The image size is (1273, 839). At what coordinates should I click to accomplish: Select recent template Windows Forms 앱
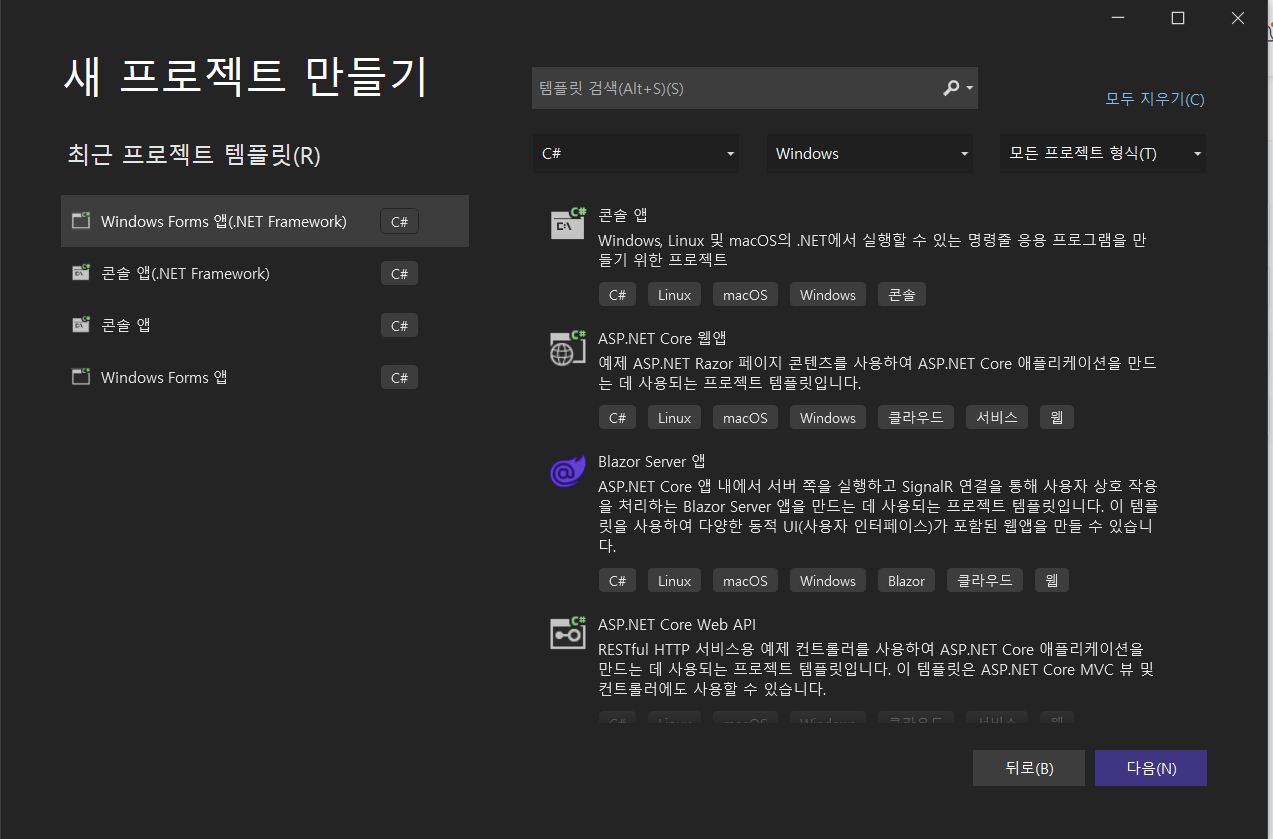[x=265, y=377]
